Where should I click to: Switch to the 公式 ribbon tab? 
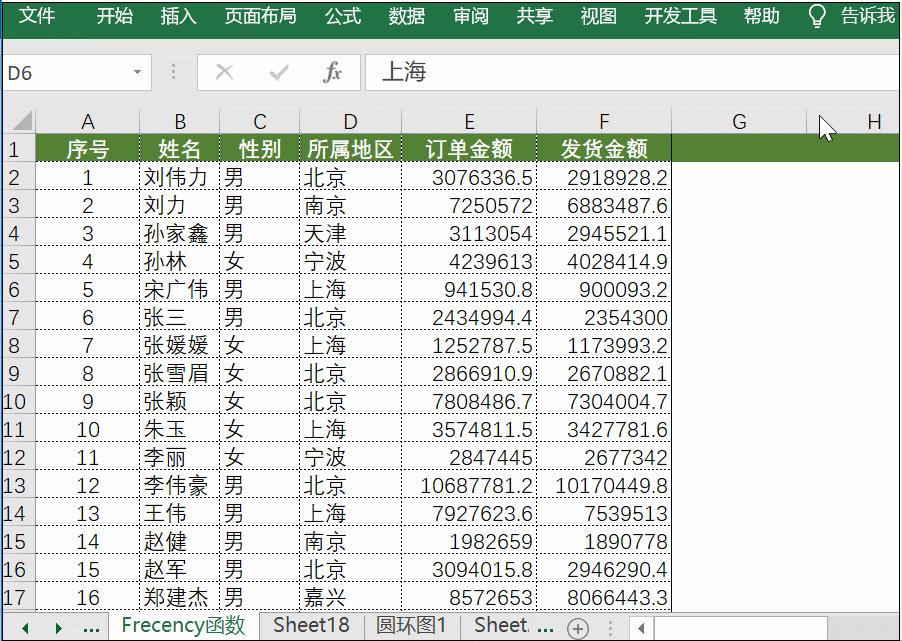coord(342,16)
